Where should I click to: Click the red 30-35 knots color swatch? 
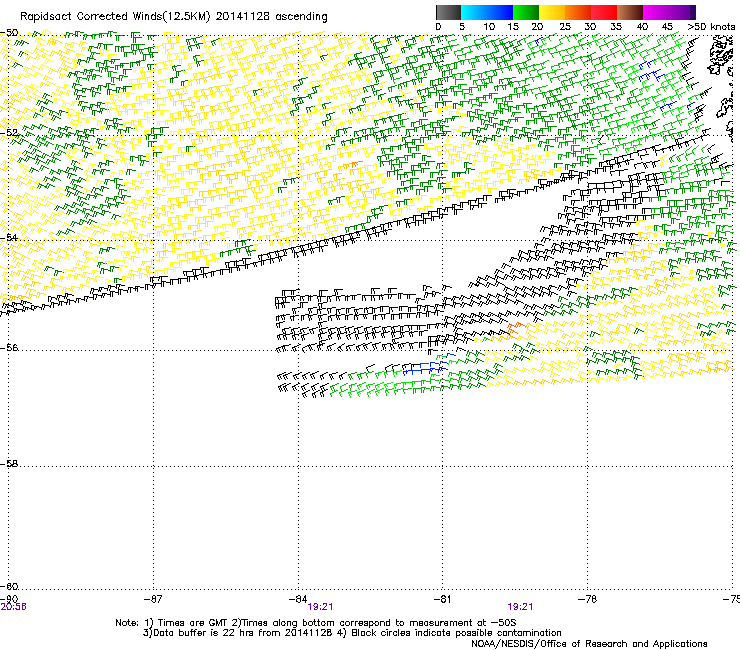604,12
